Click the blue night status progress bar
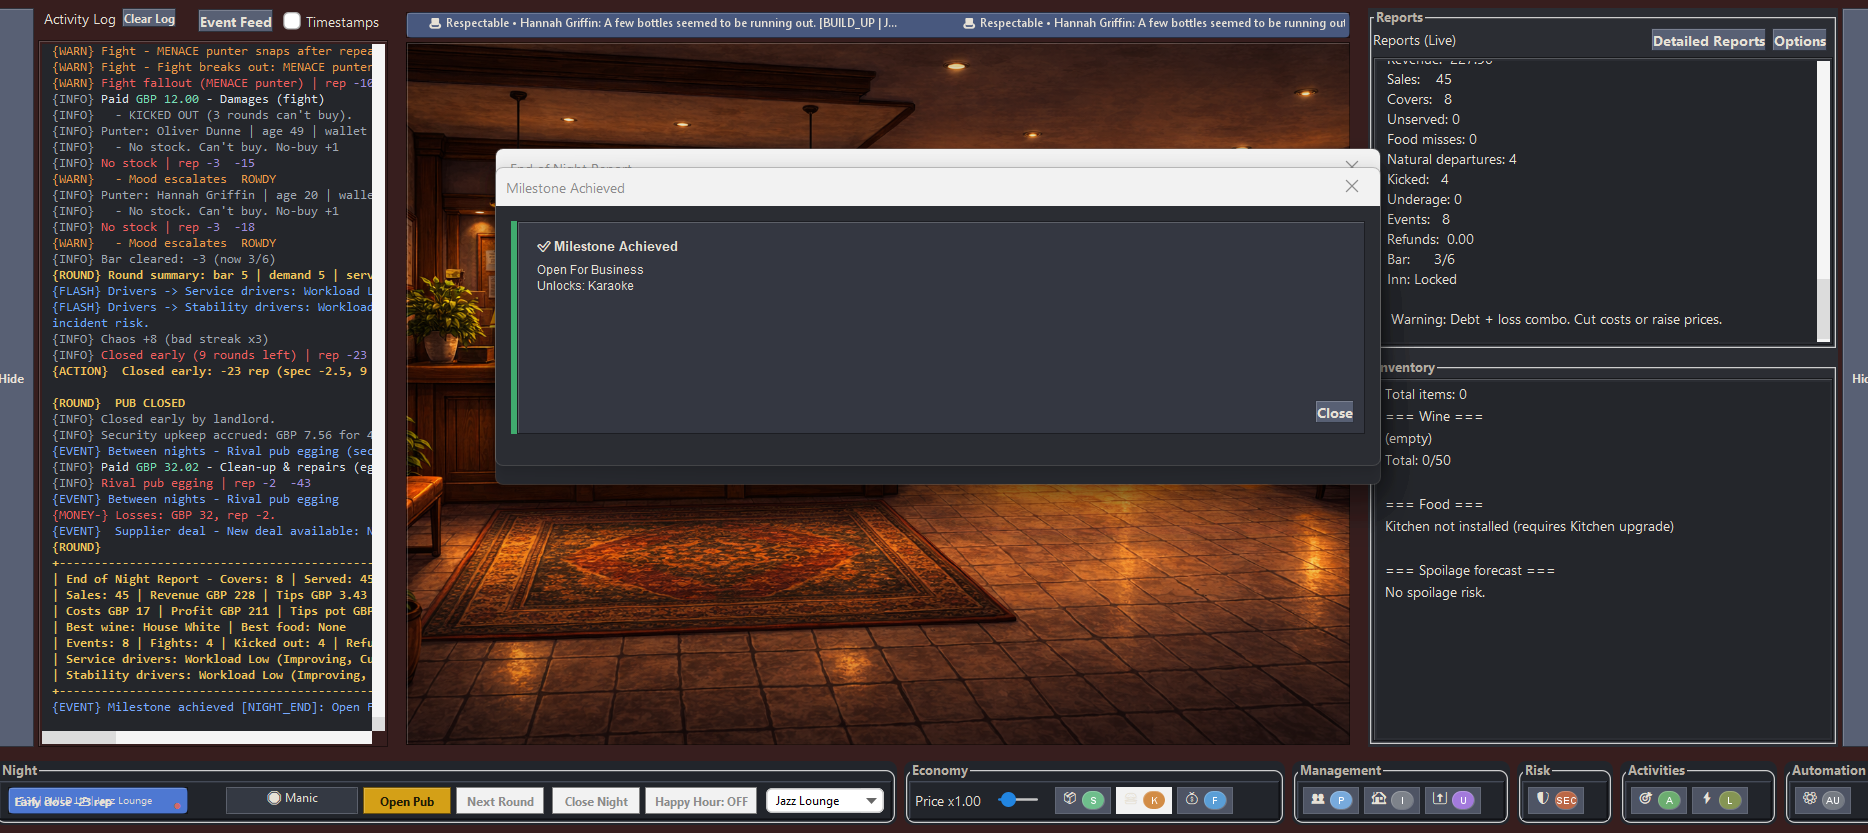Image resolution: width=1868 pixels, height=833 pixels. coord(97,801)
